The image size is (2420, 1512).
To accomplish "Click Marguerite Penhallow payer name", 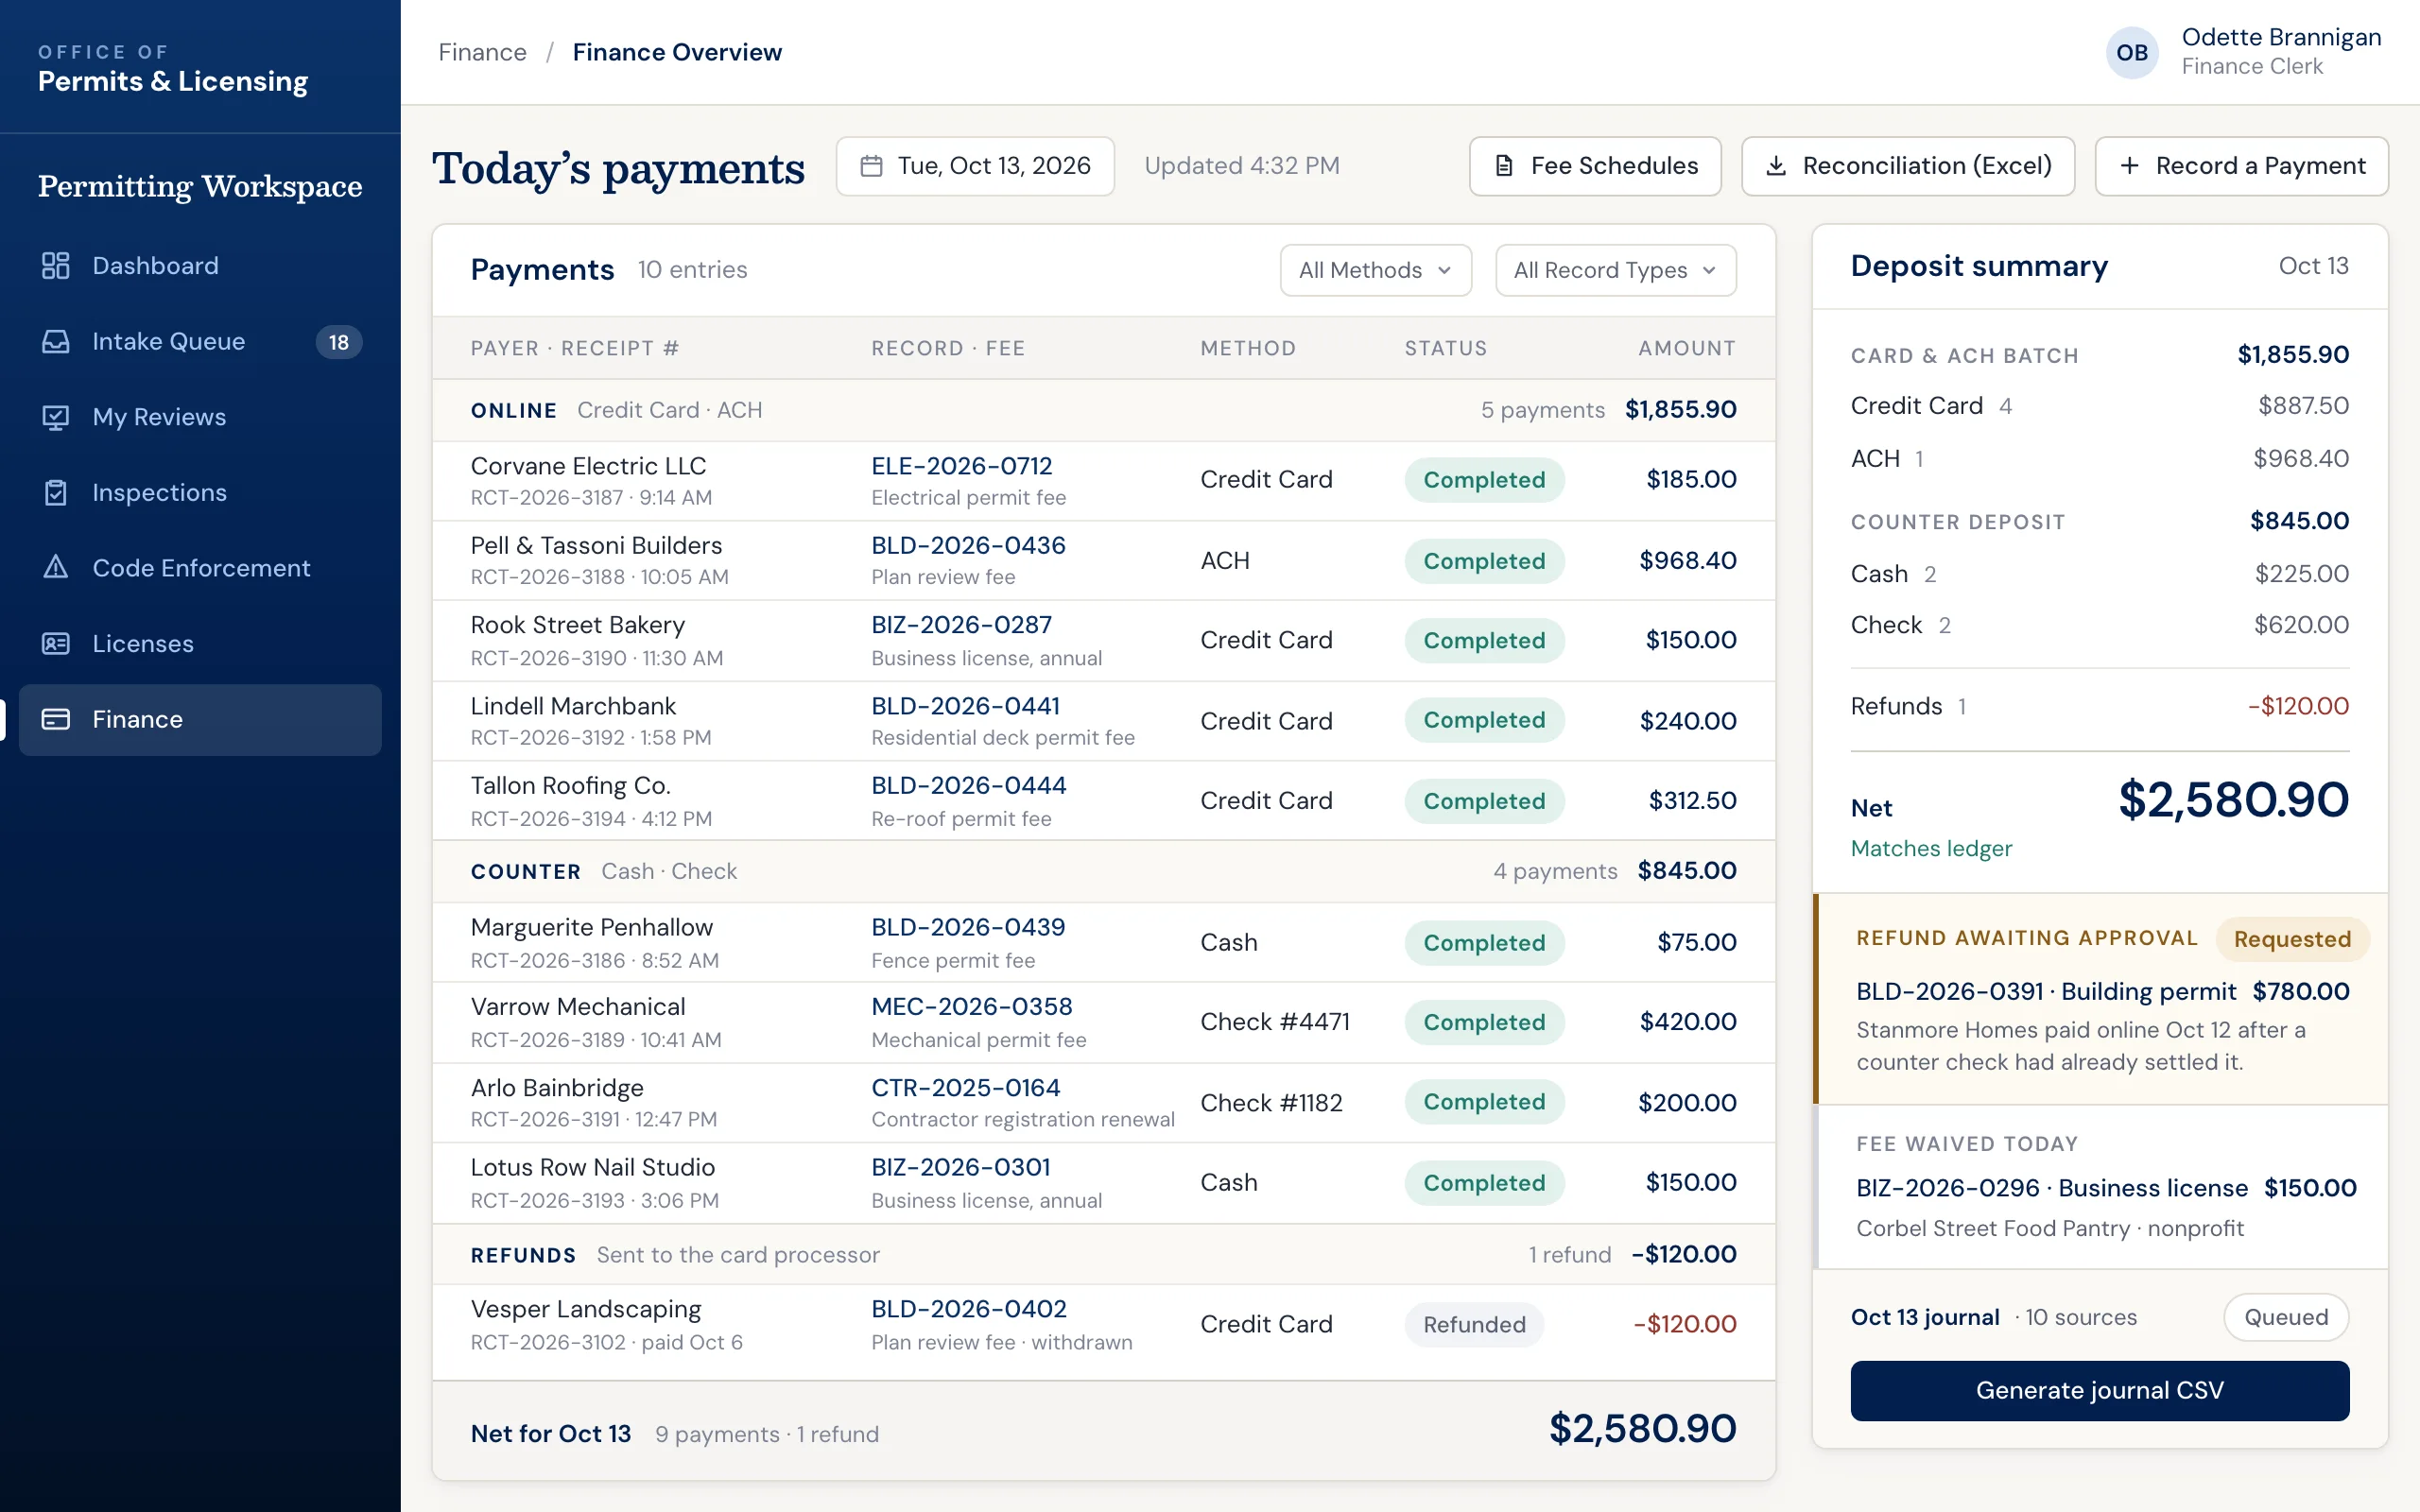I will pos(591,927).
